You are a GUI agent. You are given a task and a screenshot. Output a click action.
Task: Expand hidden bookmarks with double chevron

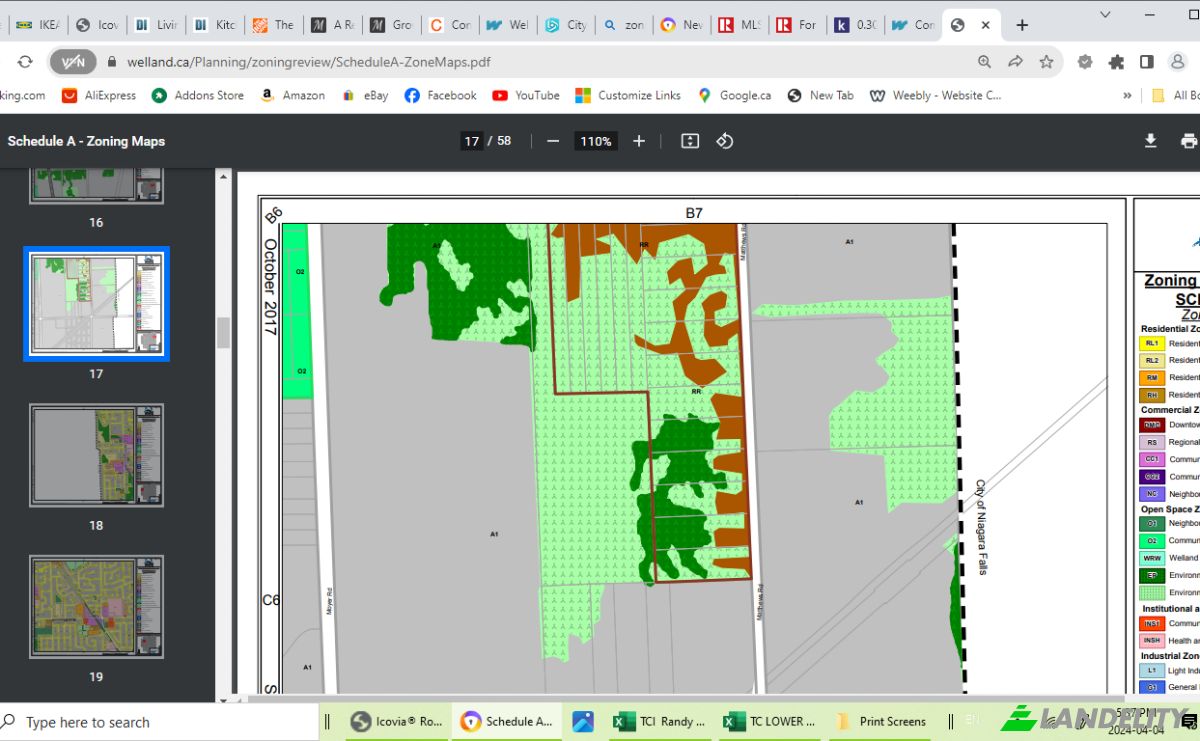pyautogui.click(x=1127, y=95)
